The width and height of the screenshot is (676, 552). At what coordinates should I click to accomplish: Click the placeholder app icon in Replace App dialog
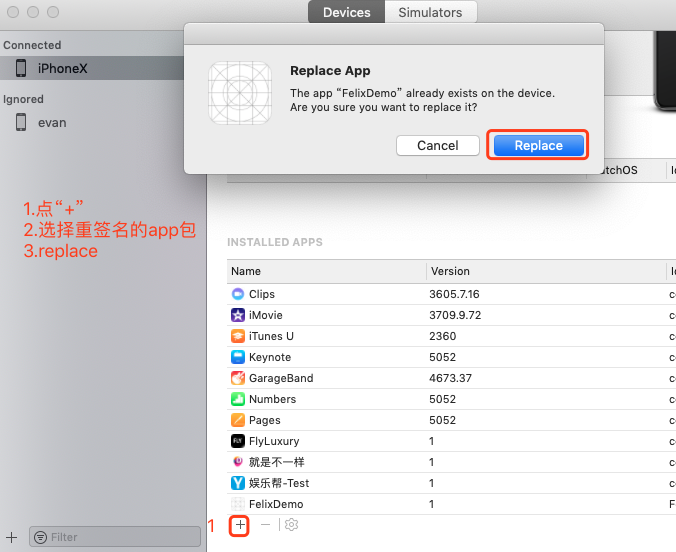240,93
